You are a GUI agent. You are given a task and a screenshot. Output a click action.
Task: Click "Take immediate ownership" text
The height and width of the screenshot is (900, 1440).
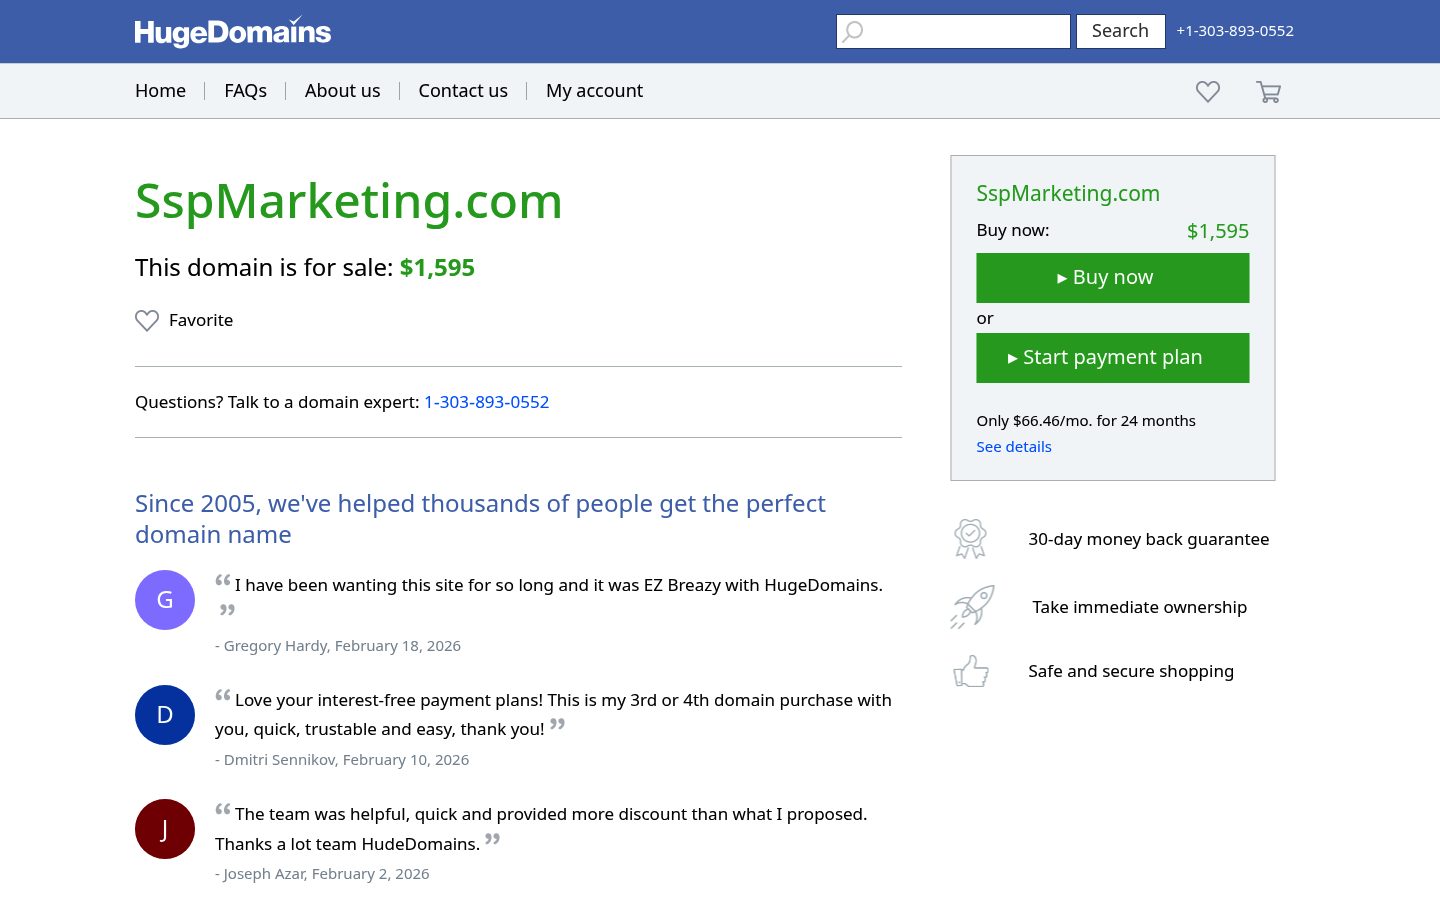click(x=1139, y=607)
